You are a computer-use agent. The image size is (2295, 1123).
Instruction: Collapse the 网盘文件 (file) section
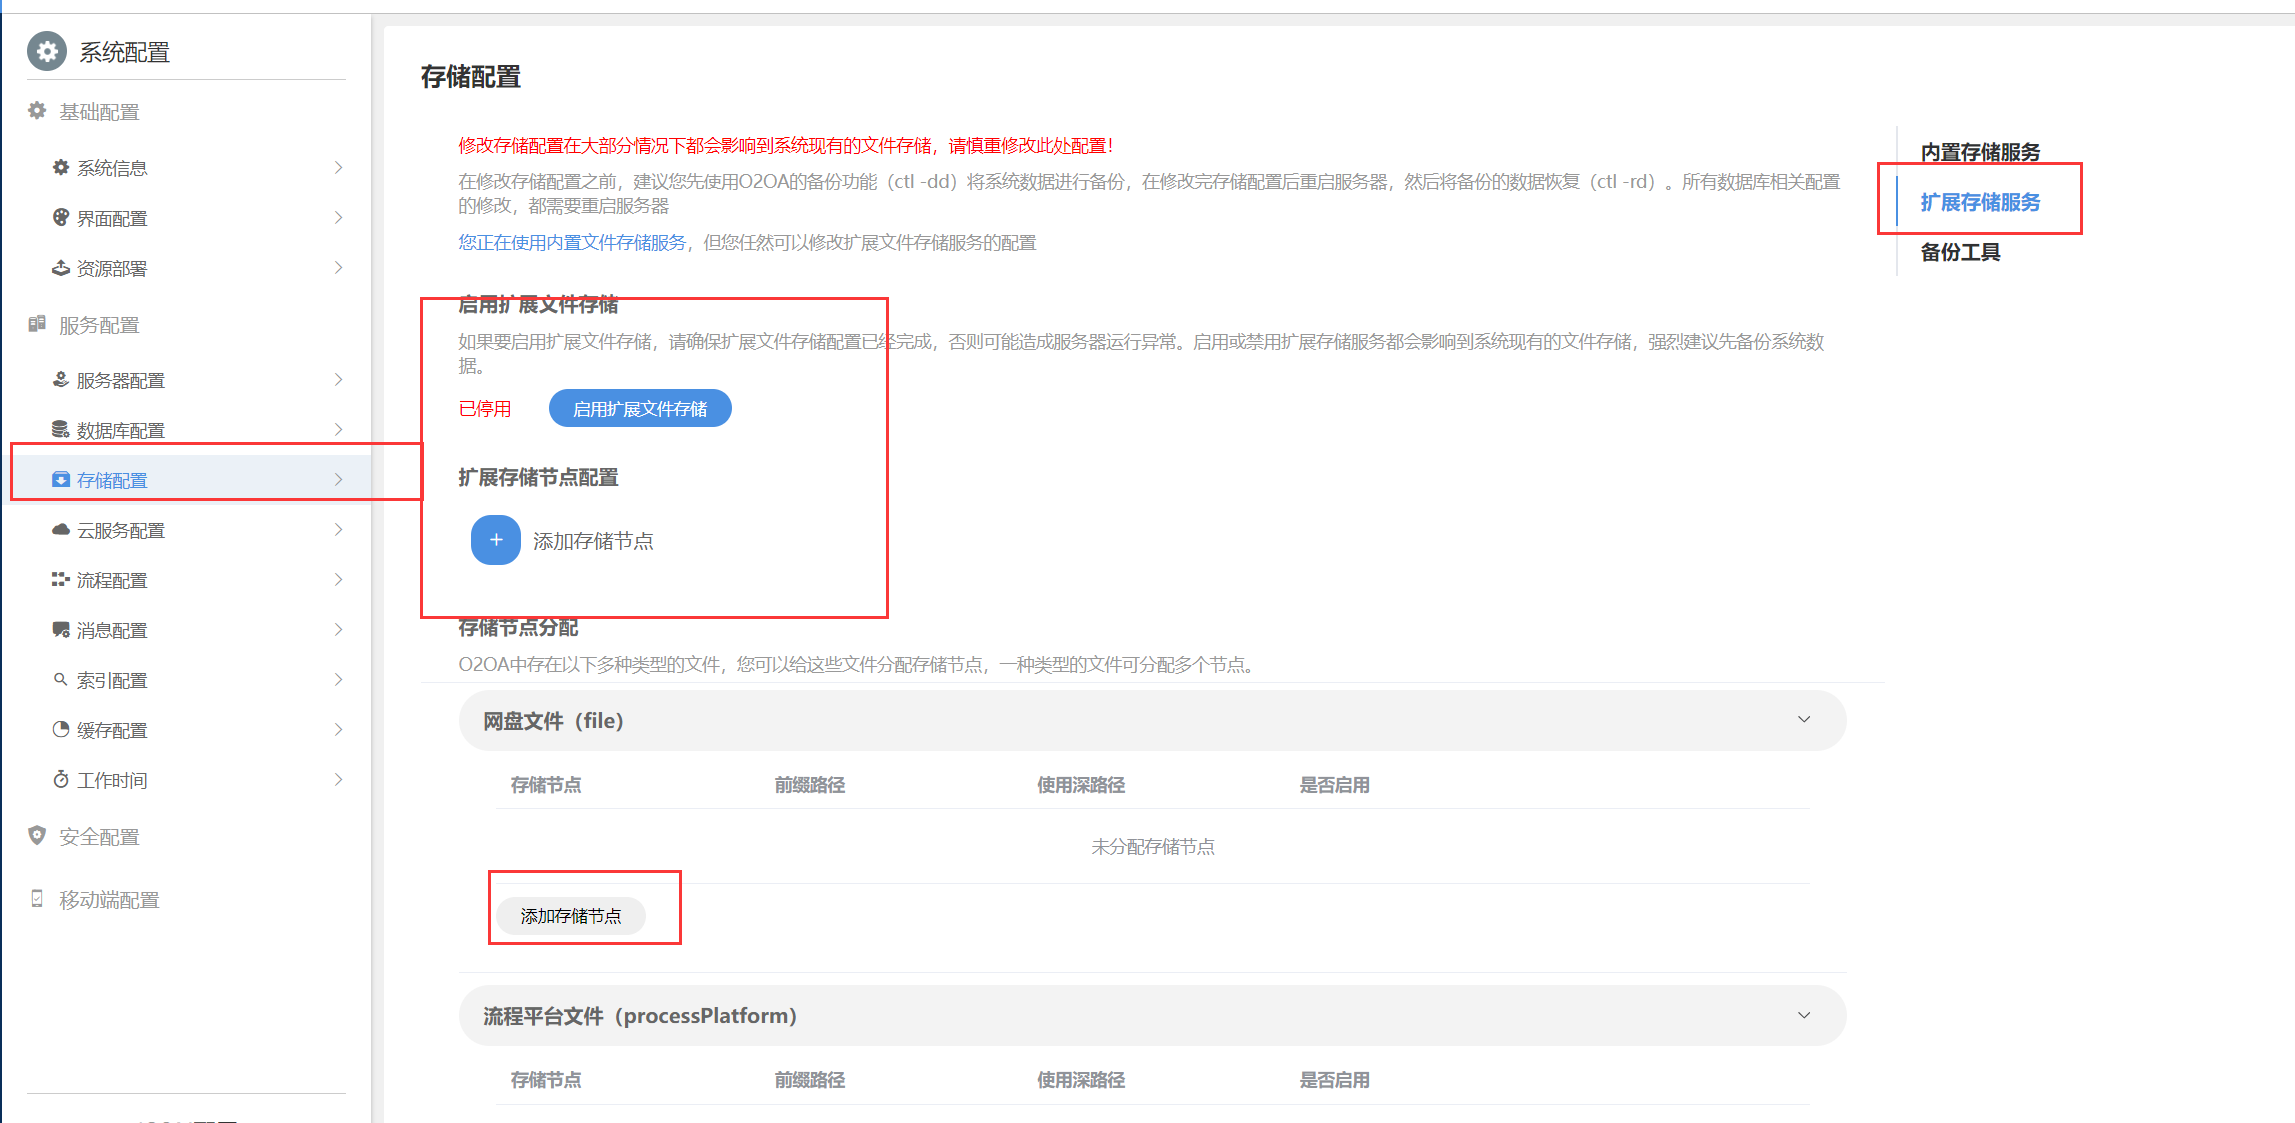tap(1804, 720)
